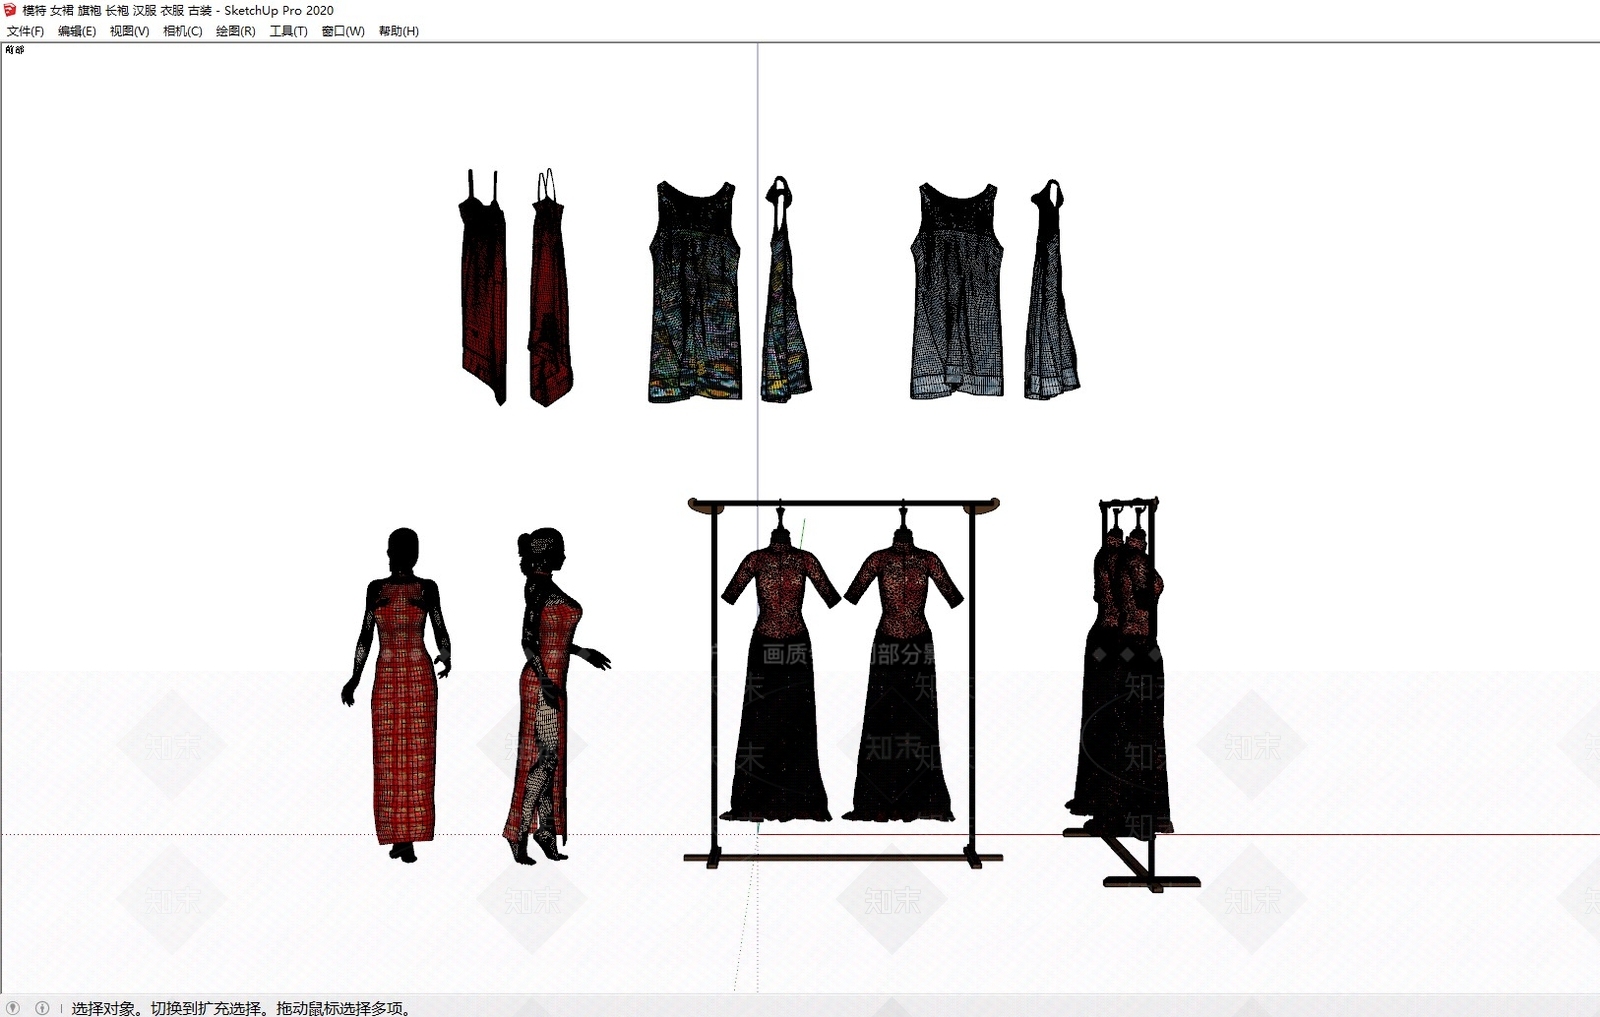
Task: Open the 绘图(R) menu
Action: click(235, 31)
